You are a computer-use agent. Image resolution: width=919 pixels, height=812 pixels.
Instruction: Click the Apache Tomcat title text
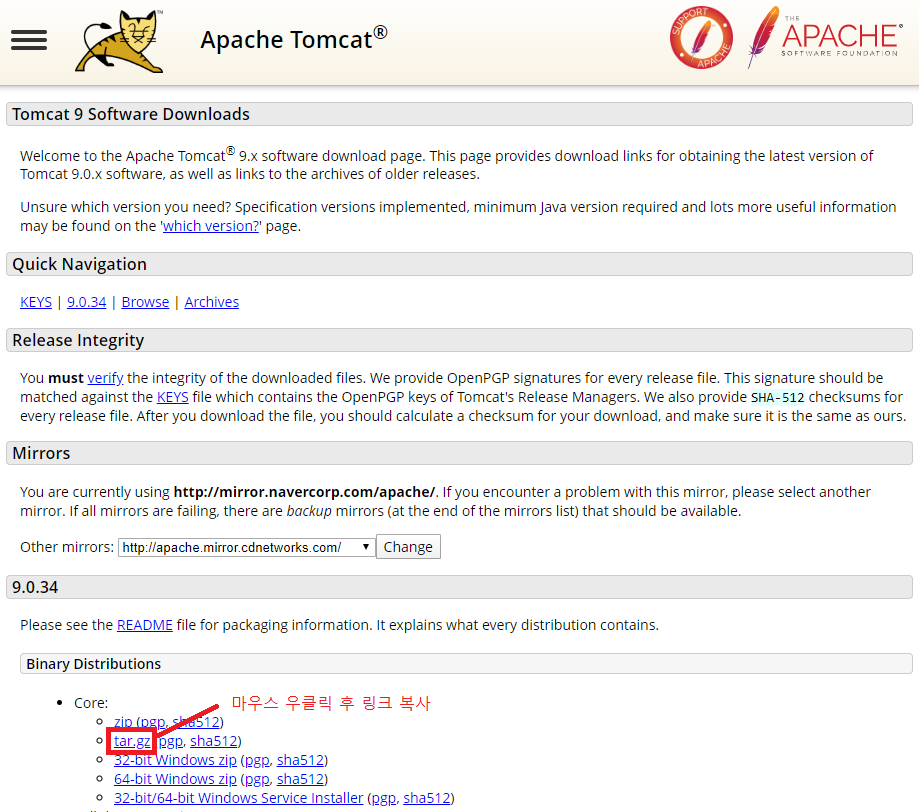pos(294,39)
